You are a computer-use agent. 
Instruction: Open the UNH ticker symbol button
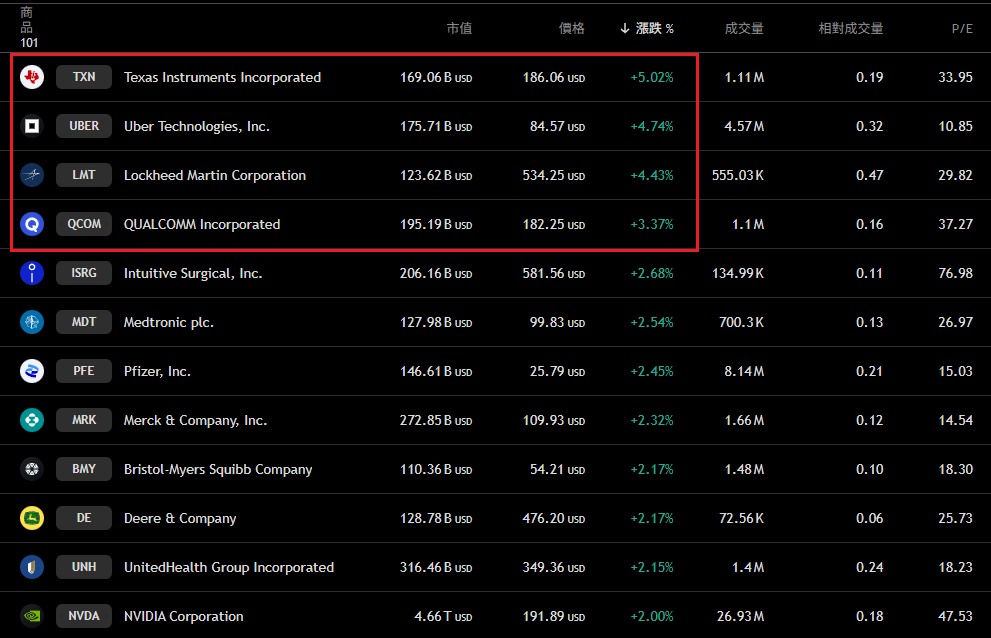84,567
